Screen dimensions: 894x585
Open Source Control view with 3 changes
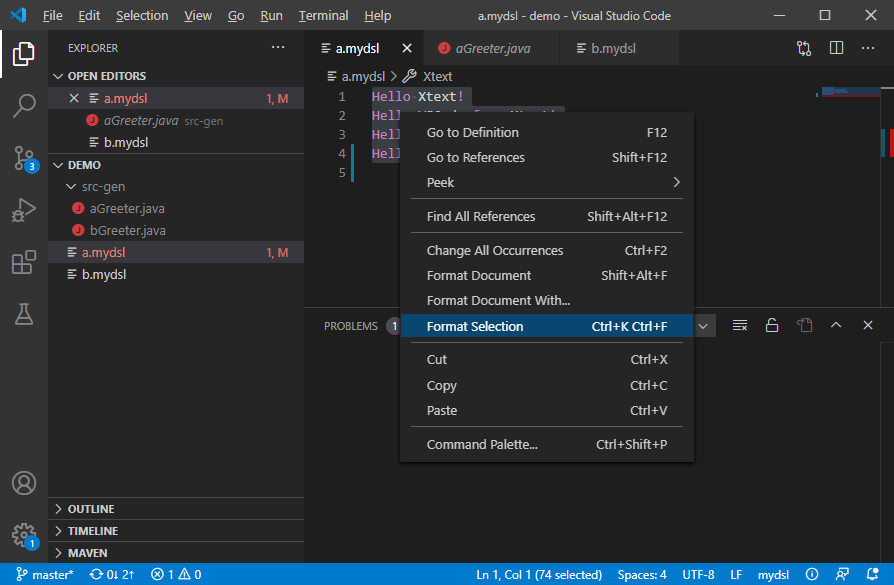tap(25, 158)
